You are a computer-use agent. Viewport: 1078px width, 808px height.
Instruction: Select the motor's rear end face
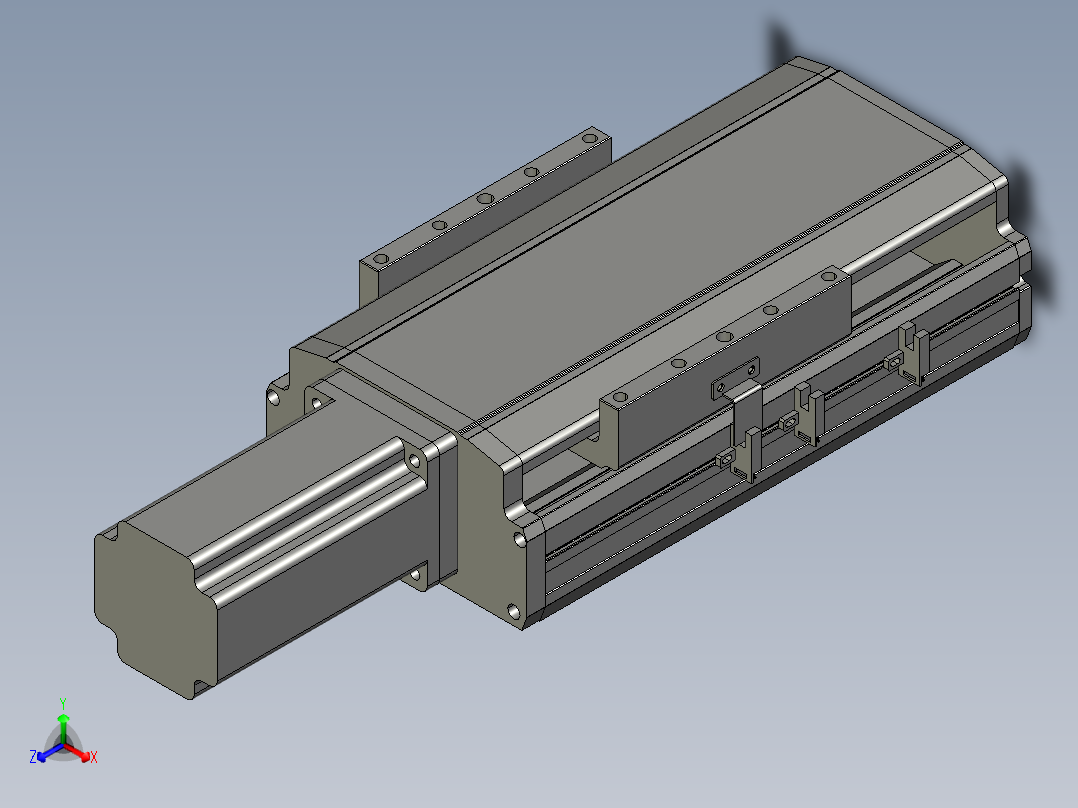[x=155, y=609]
